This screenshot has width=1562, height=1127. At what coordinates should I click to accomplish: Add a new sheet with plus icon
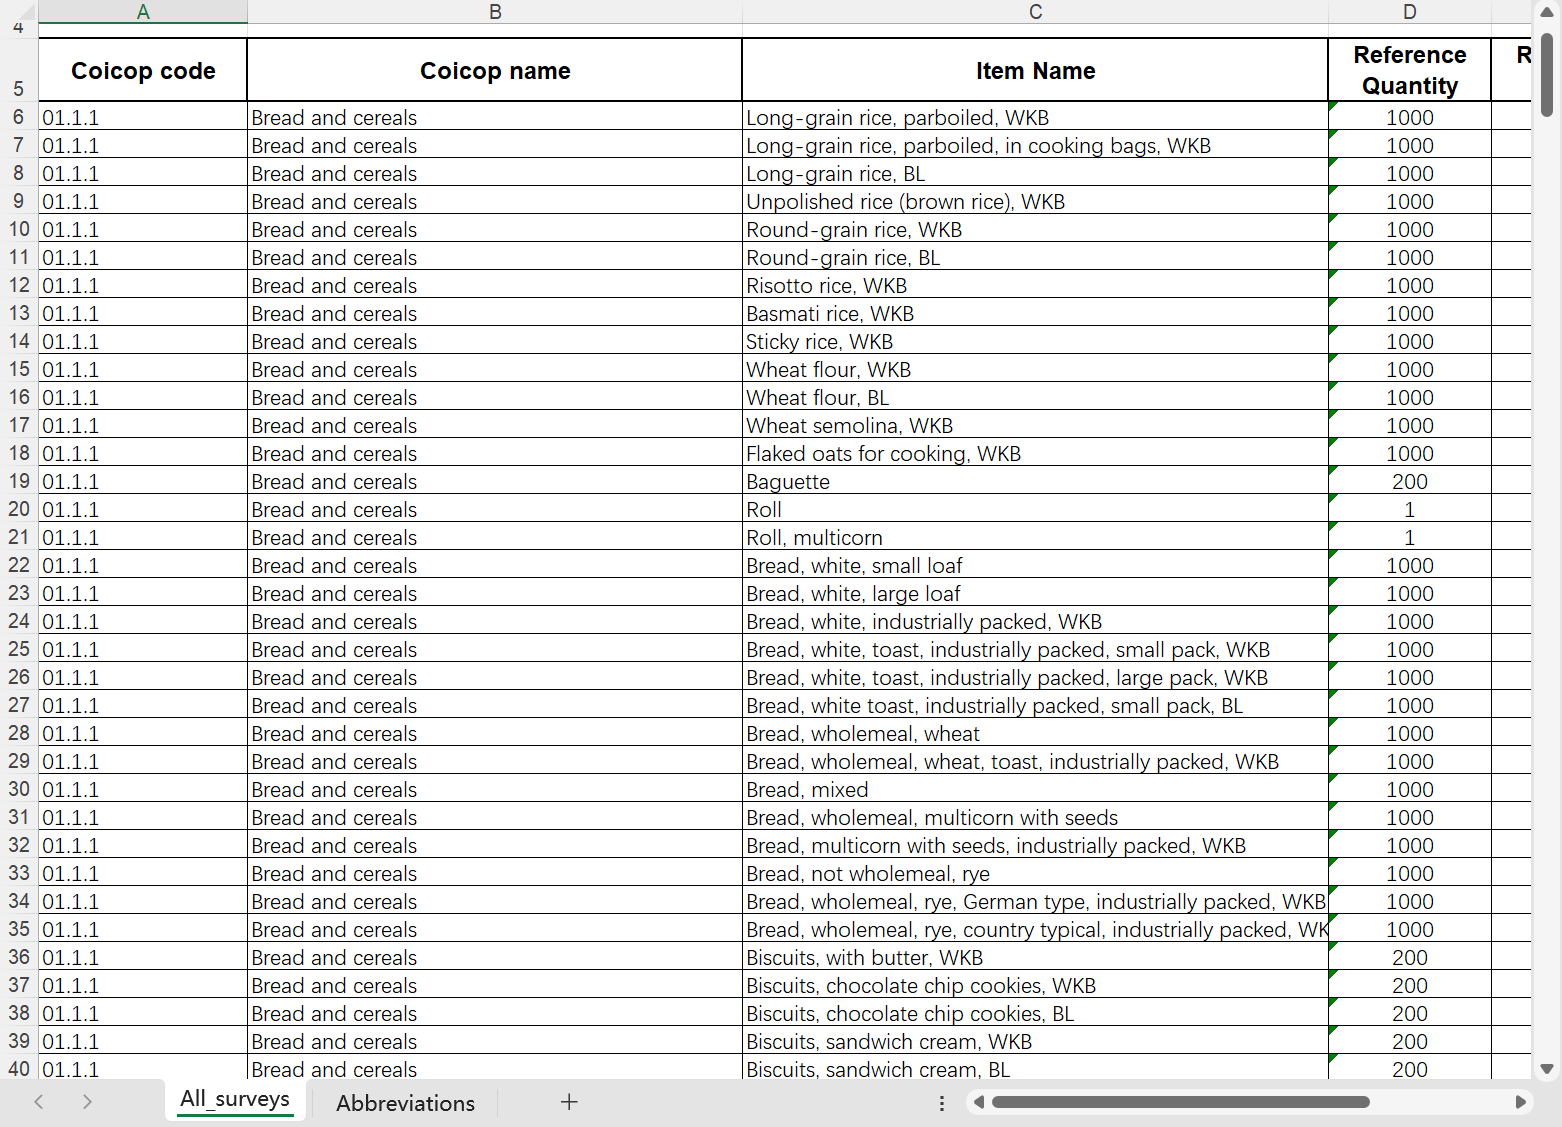[569, 1102]
